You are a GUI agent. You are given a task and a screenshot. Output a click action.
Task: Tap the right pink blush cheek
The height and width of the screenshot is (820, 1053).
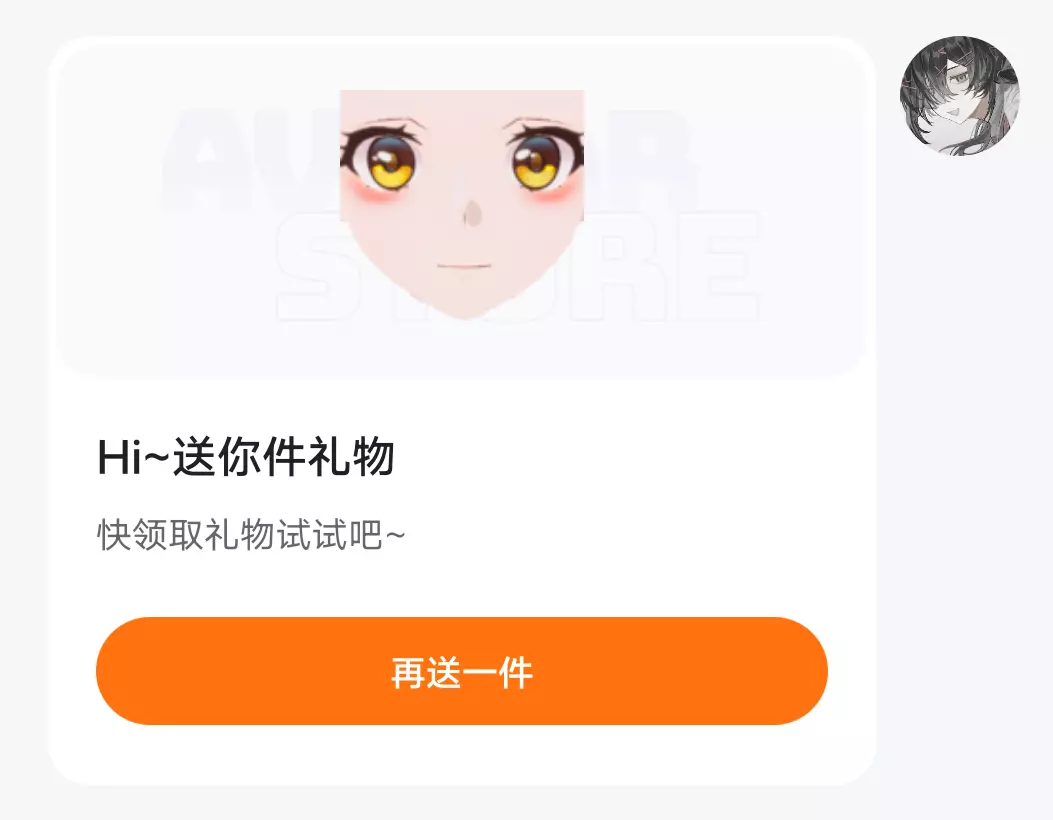(556, 193)
